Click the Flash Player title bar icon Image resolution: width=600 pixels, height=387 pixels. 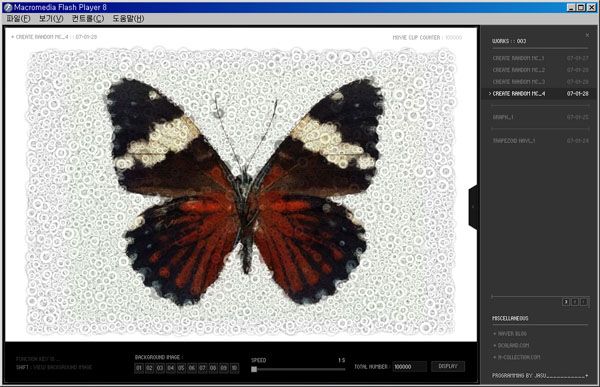[8, 7]
